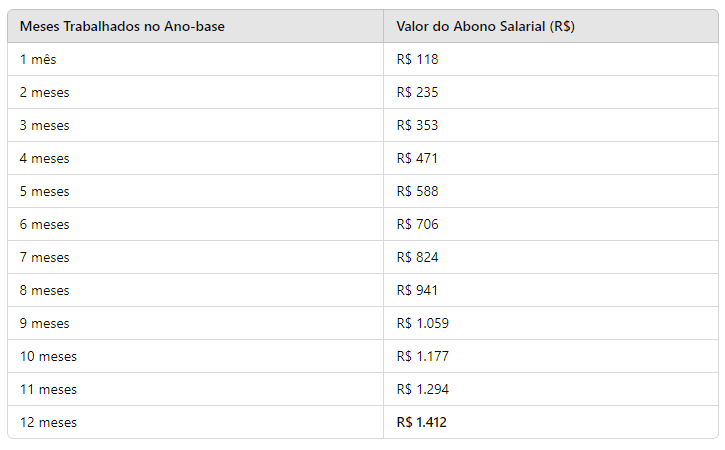Click the 'Valor do Abono Salarial (R$)' header

(x=485, y=26)
